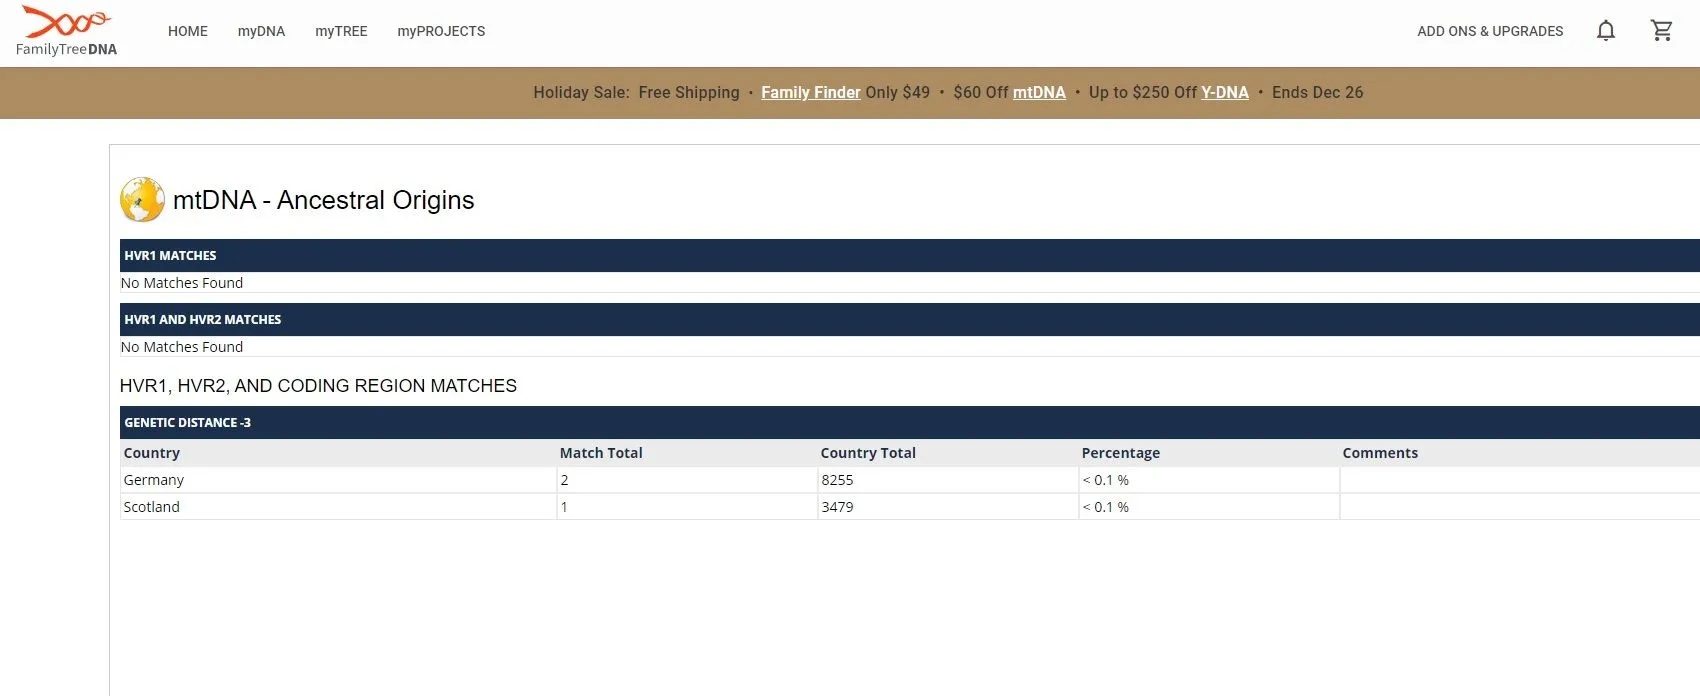This screenshot has width=1700, height=696.
Task: Click the Country column header
Action: 152,453
